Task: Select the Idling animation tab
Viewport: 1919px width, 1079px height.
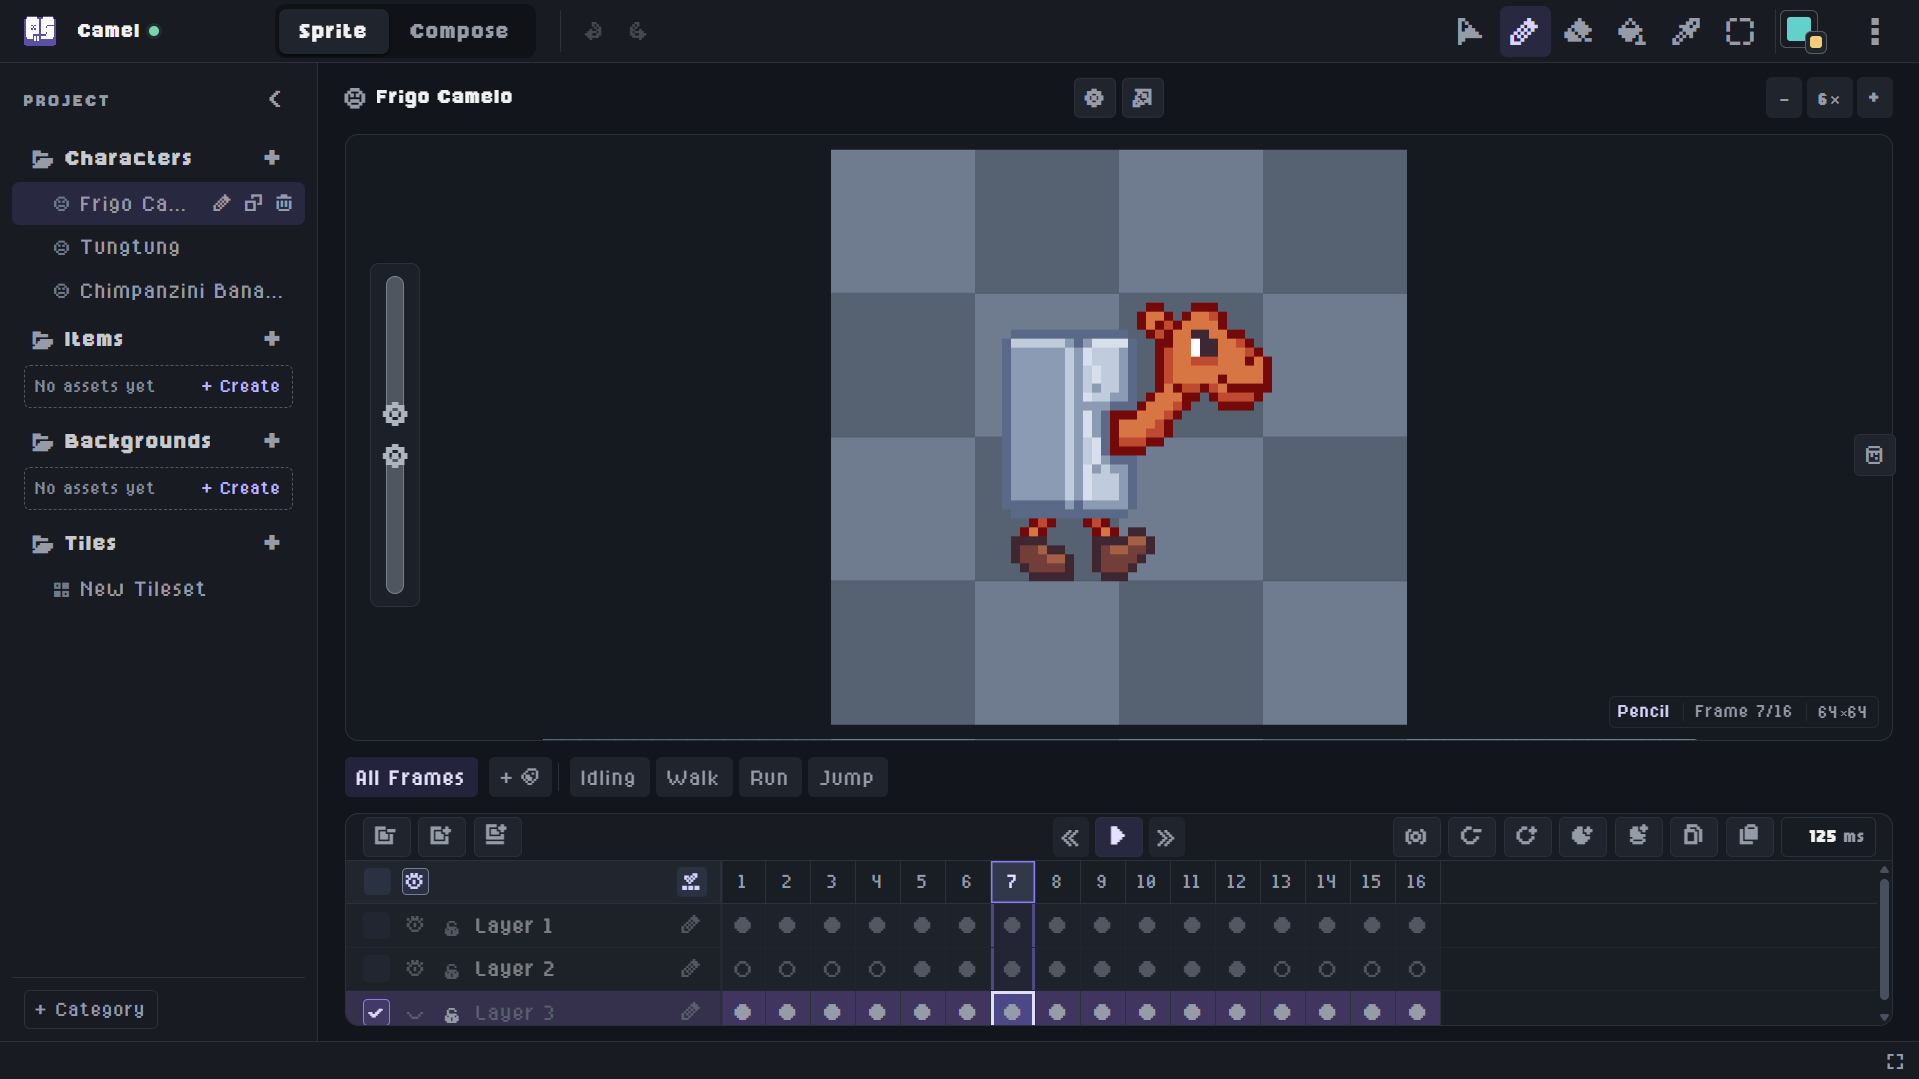Action: point(608,777)
